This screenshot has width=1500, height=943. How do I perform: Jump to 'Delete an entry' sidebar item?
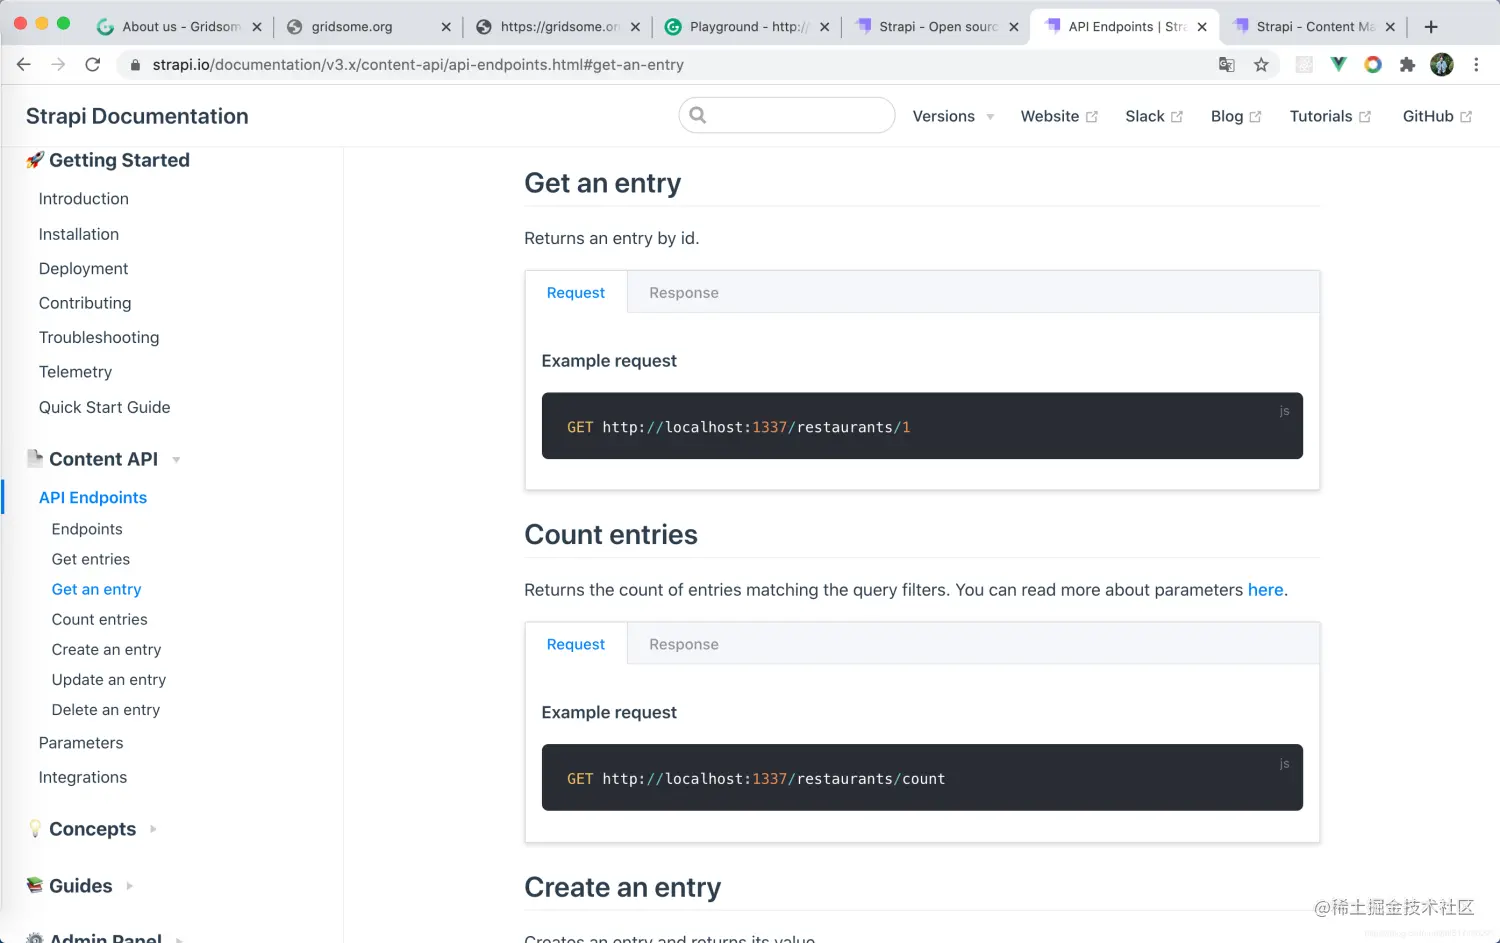[x=106, y=710]
